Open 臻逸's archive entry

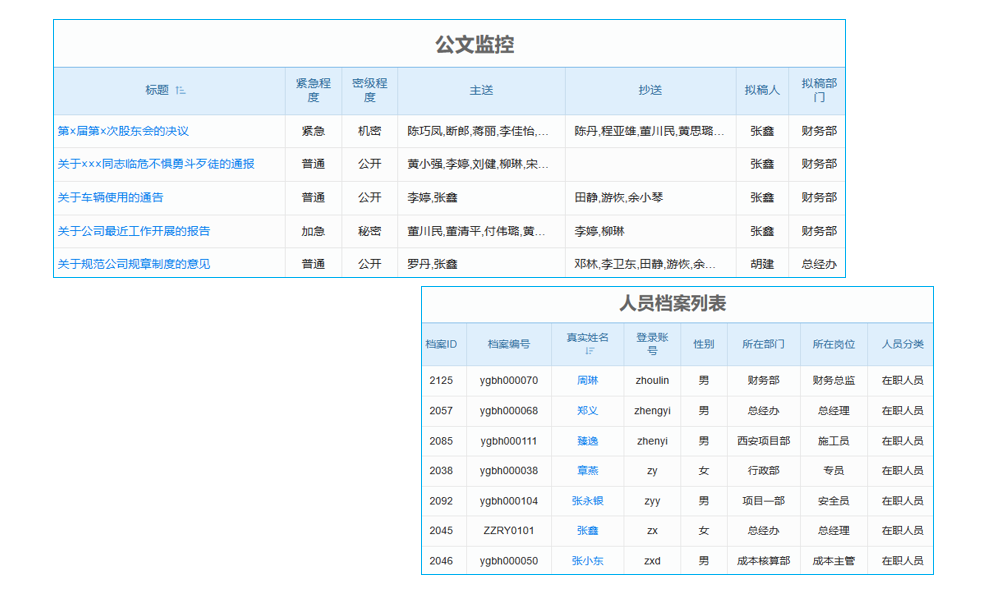[586, 441]
